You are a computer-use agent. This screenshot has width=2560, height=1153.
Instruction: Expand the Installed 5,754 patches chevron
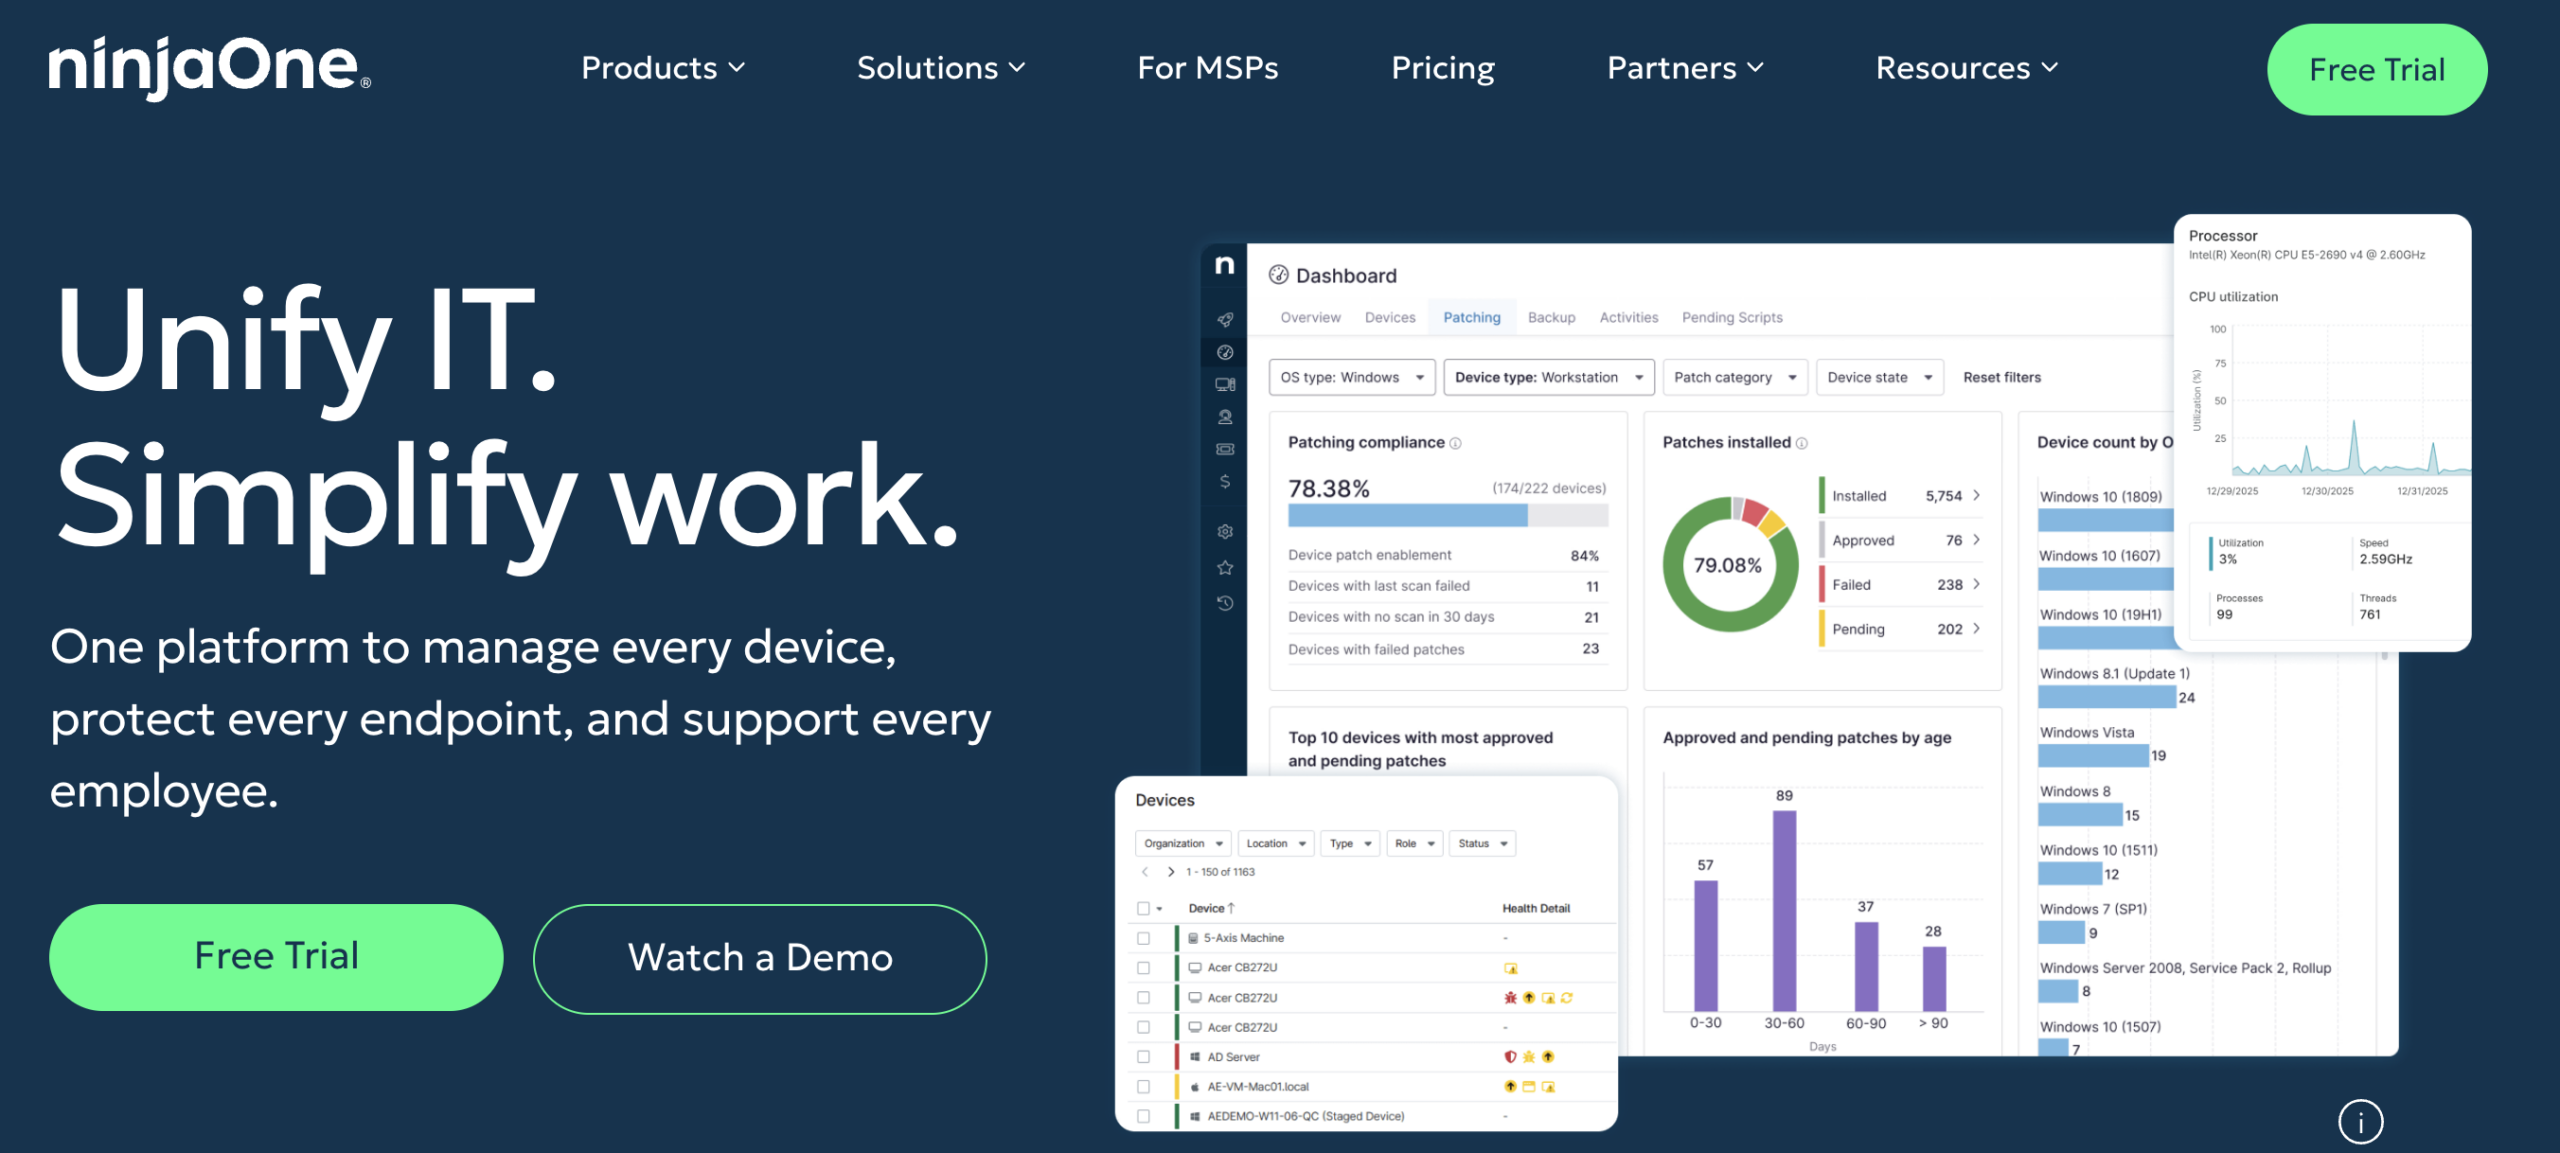pyautogui.click(x=1976, y=495)
